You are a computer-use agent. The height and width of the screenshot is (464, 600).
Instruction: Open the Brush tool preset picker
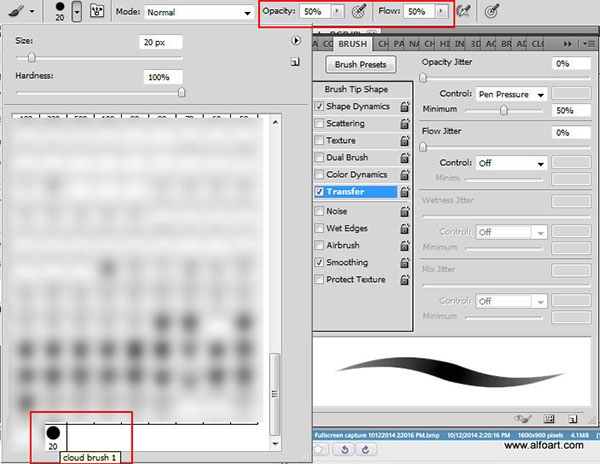tap(21, 11)
